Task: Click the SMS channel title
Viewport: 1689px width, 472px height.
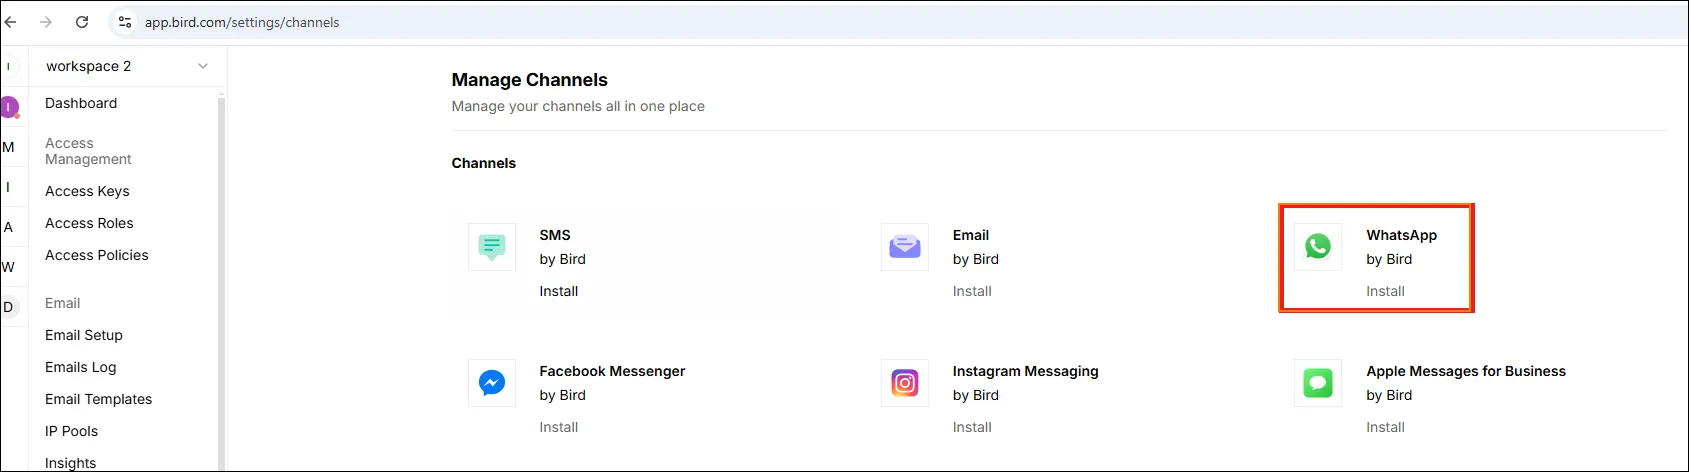Action: pyautogui.click(x=555, y=235)
